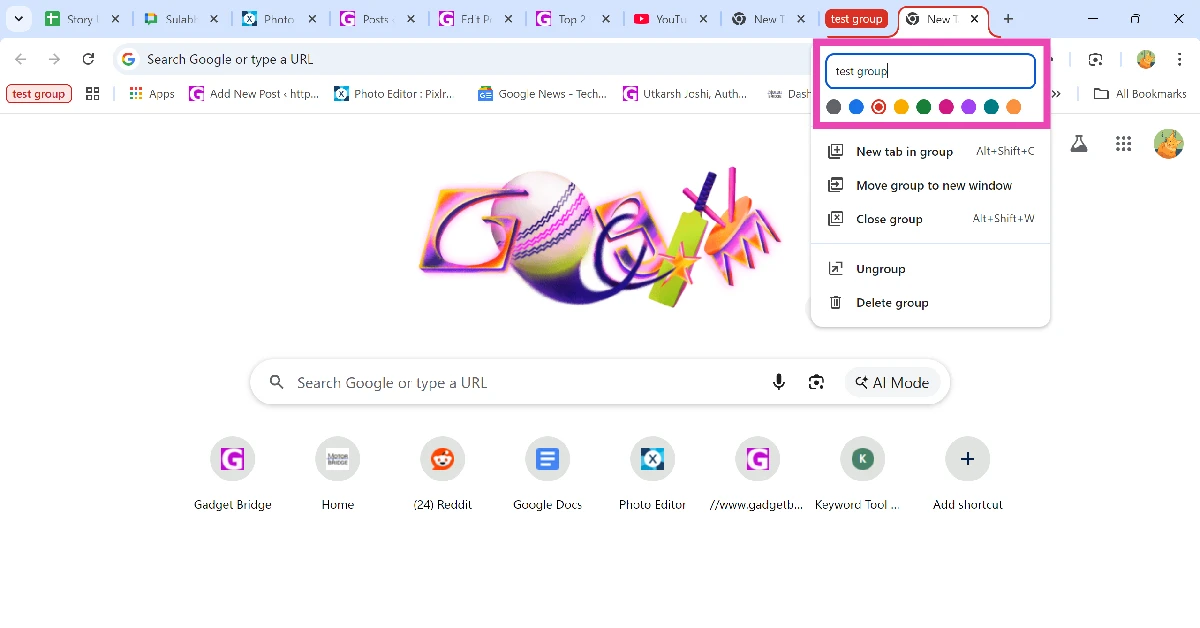Click the Search Labs flask icon

1078,144
